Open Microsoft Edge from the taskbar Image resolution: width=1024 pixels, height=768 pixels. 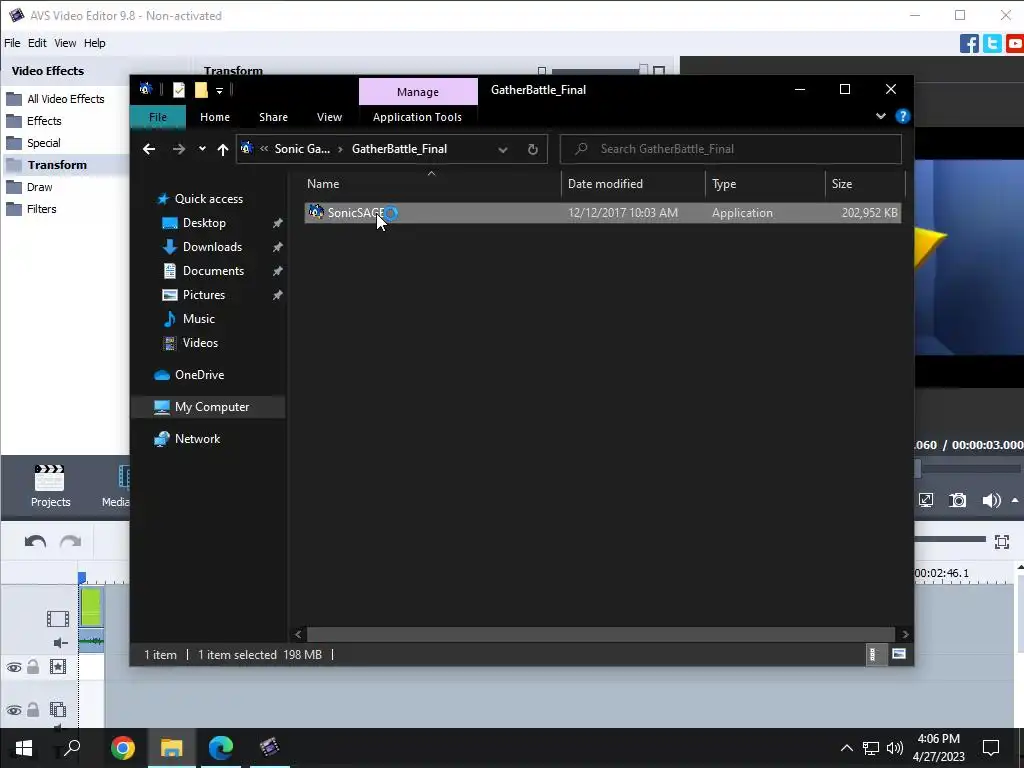(221, 748)
